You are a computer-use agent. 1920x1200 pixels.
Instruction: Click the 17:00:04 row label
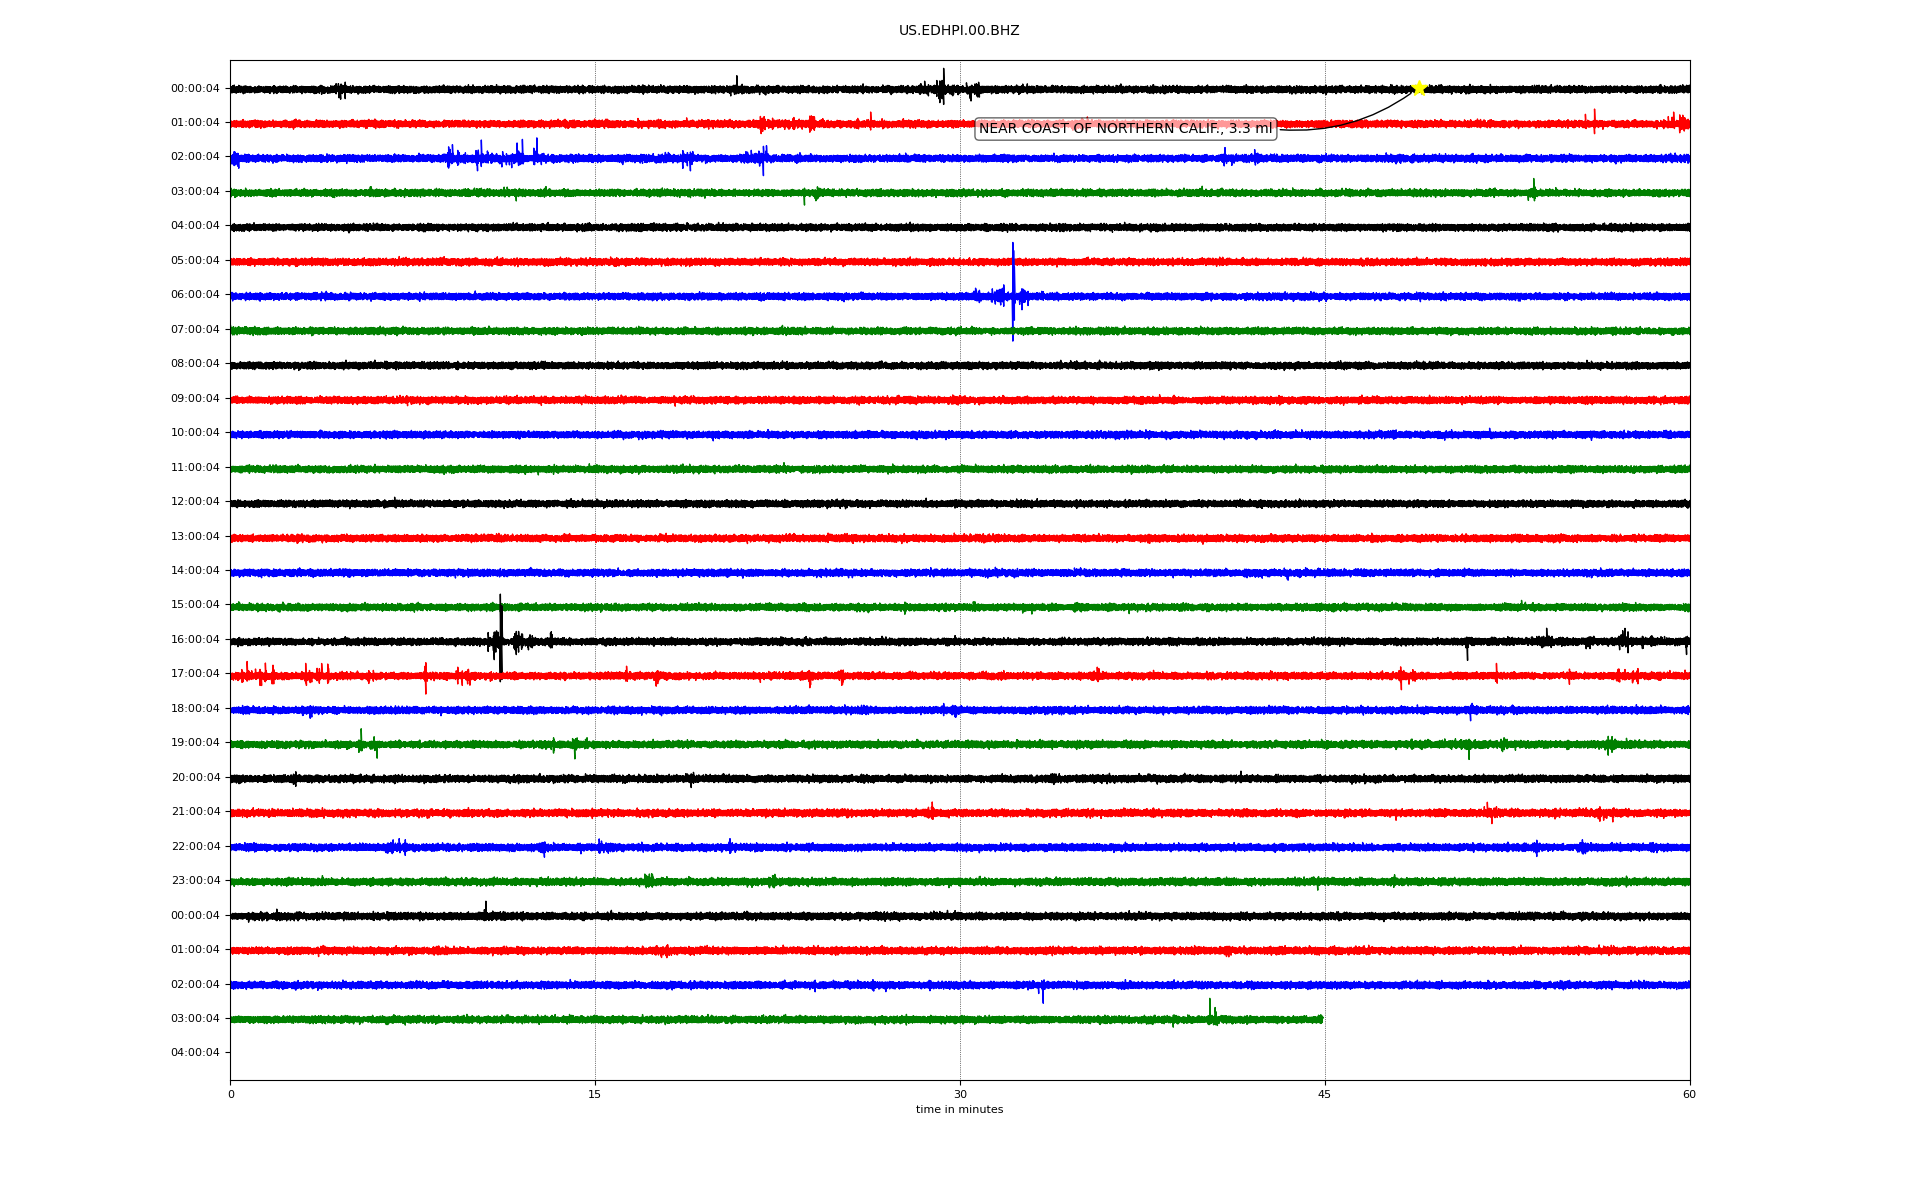coord(195,674)
